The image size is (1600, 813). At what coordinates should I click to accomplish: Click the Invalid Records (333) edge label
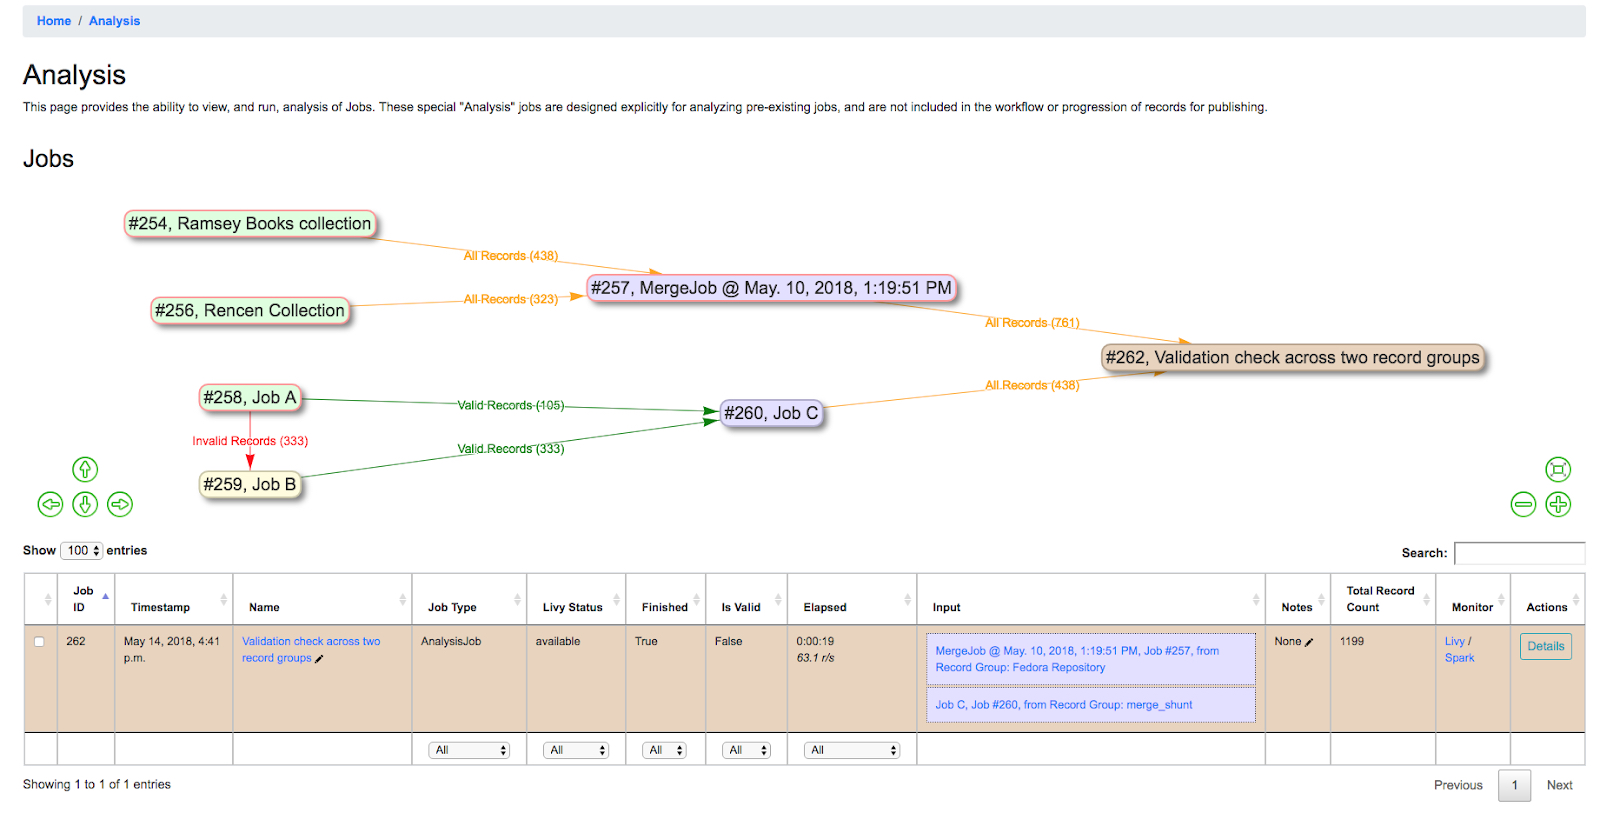[250, 441]
